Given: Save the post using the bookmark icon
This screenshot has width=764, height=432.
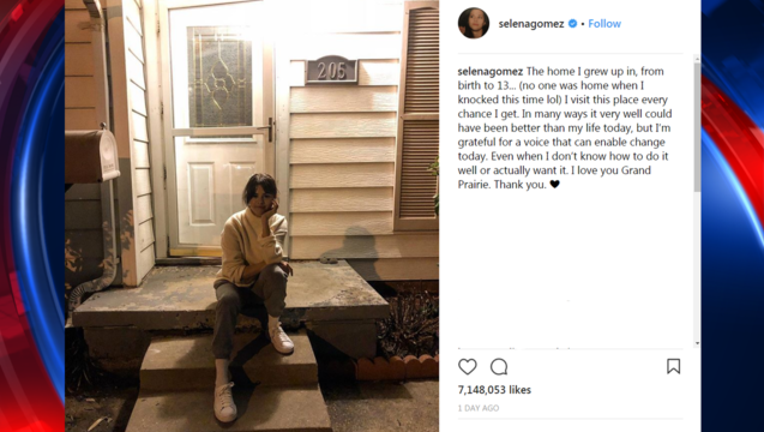Looking at the screenshot, I should coord(673,366).
